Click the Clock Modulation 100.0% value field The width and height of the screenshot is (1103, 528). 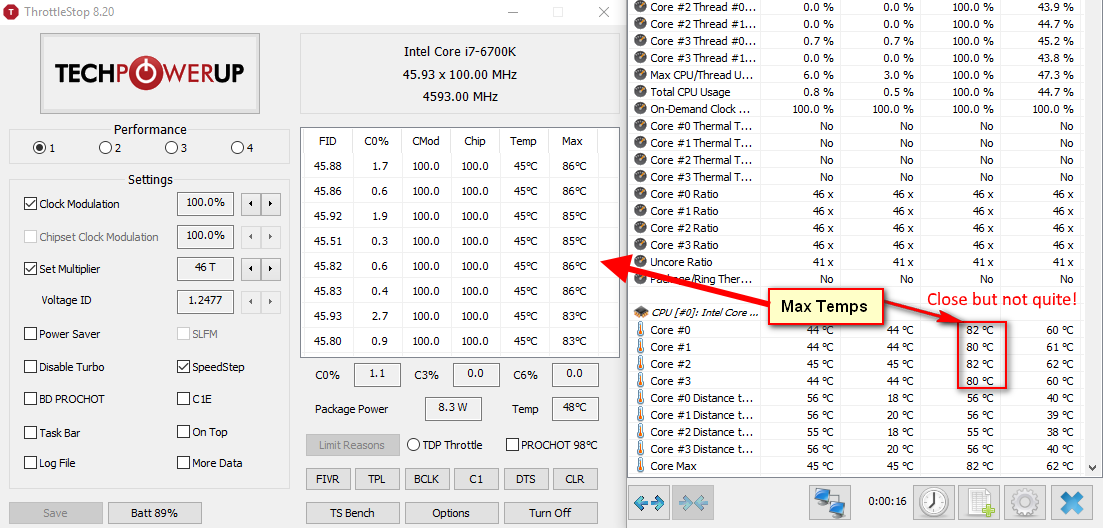pos(205,203)
